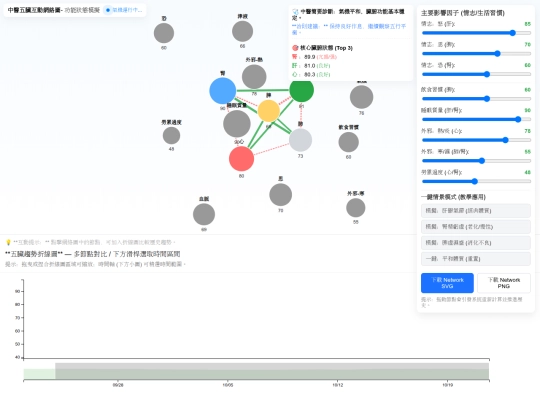The width and height of the screenshot is (540, 405).
Task: Click the value 85 beside the 怒 slider
Action: click(x=527, y=24)
